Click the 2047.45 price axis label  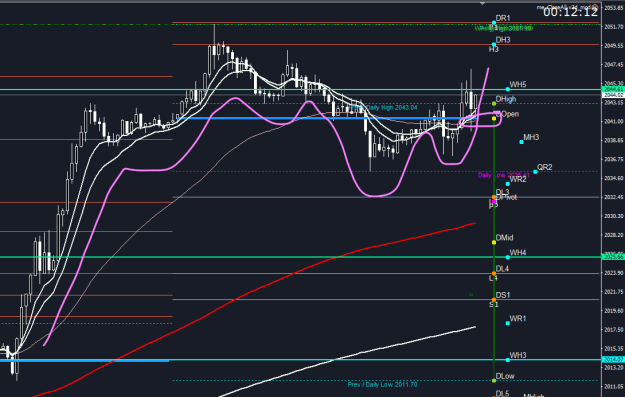click(x=614, y=65)
